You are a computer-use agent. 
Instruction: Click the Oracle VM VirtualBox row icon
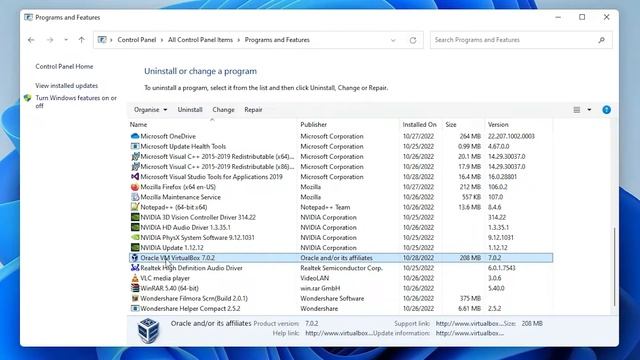point(135,258)
